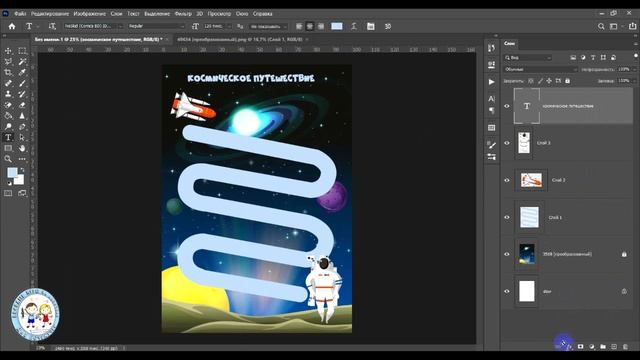Open the History panel icon in dock
This screenshot has width=640, height=360.
coord(491,48)
